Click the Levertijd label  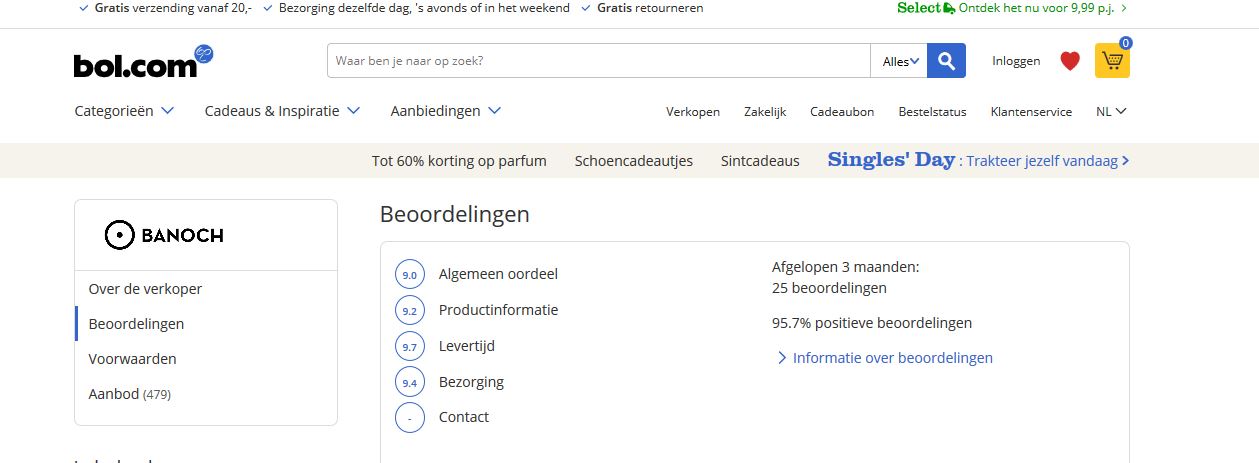[x=467, y=346]
